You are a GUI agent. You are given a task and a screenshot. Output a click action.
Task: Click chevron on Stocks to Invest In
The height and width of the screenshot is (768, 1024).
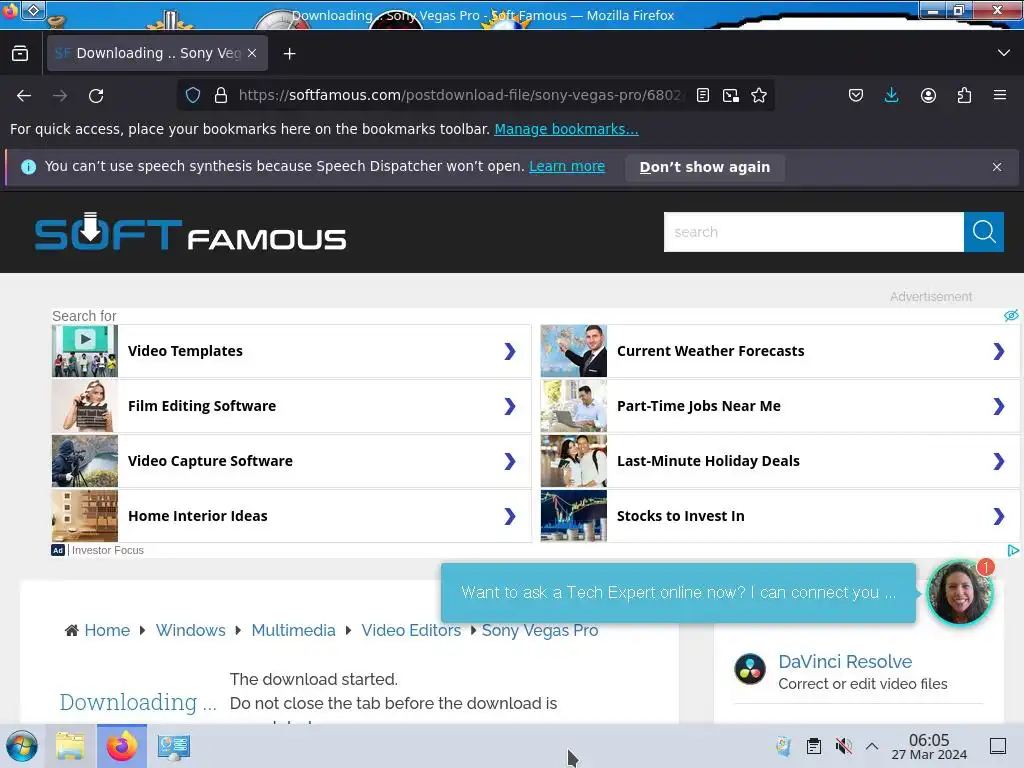[999, 516]
